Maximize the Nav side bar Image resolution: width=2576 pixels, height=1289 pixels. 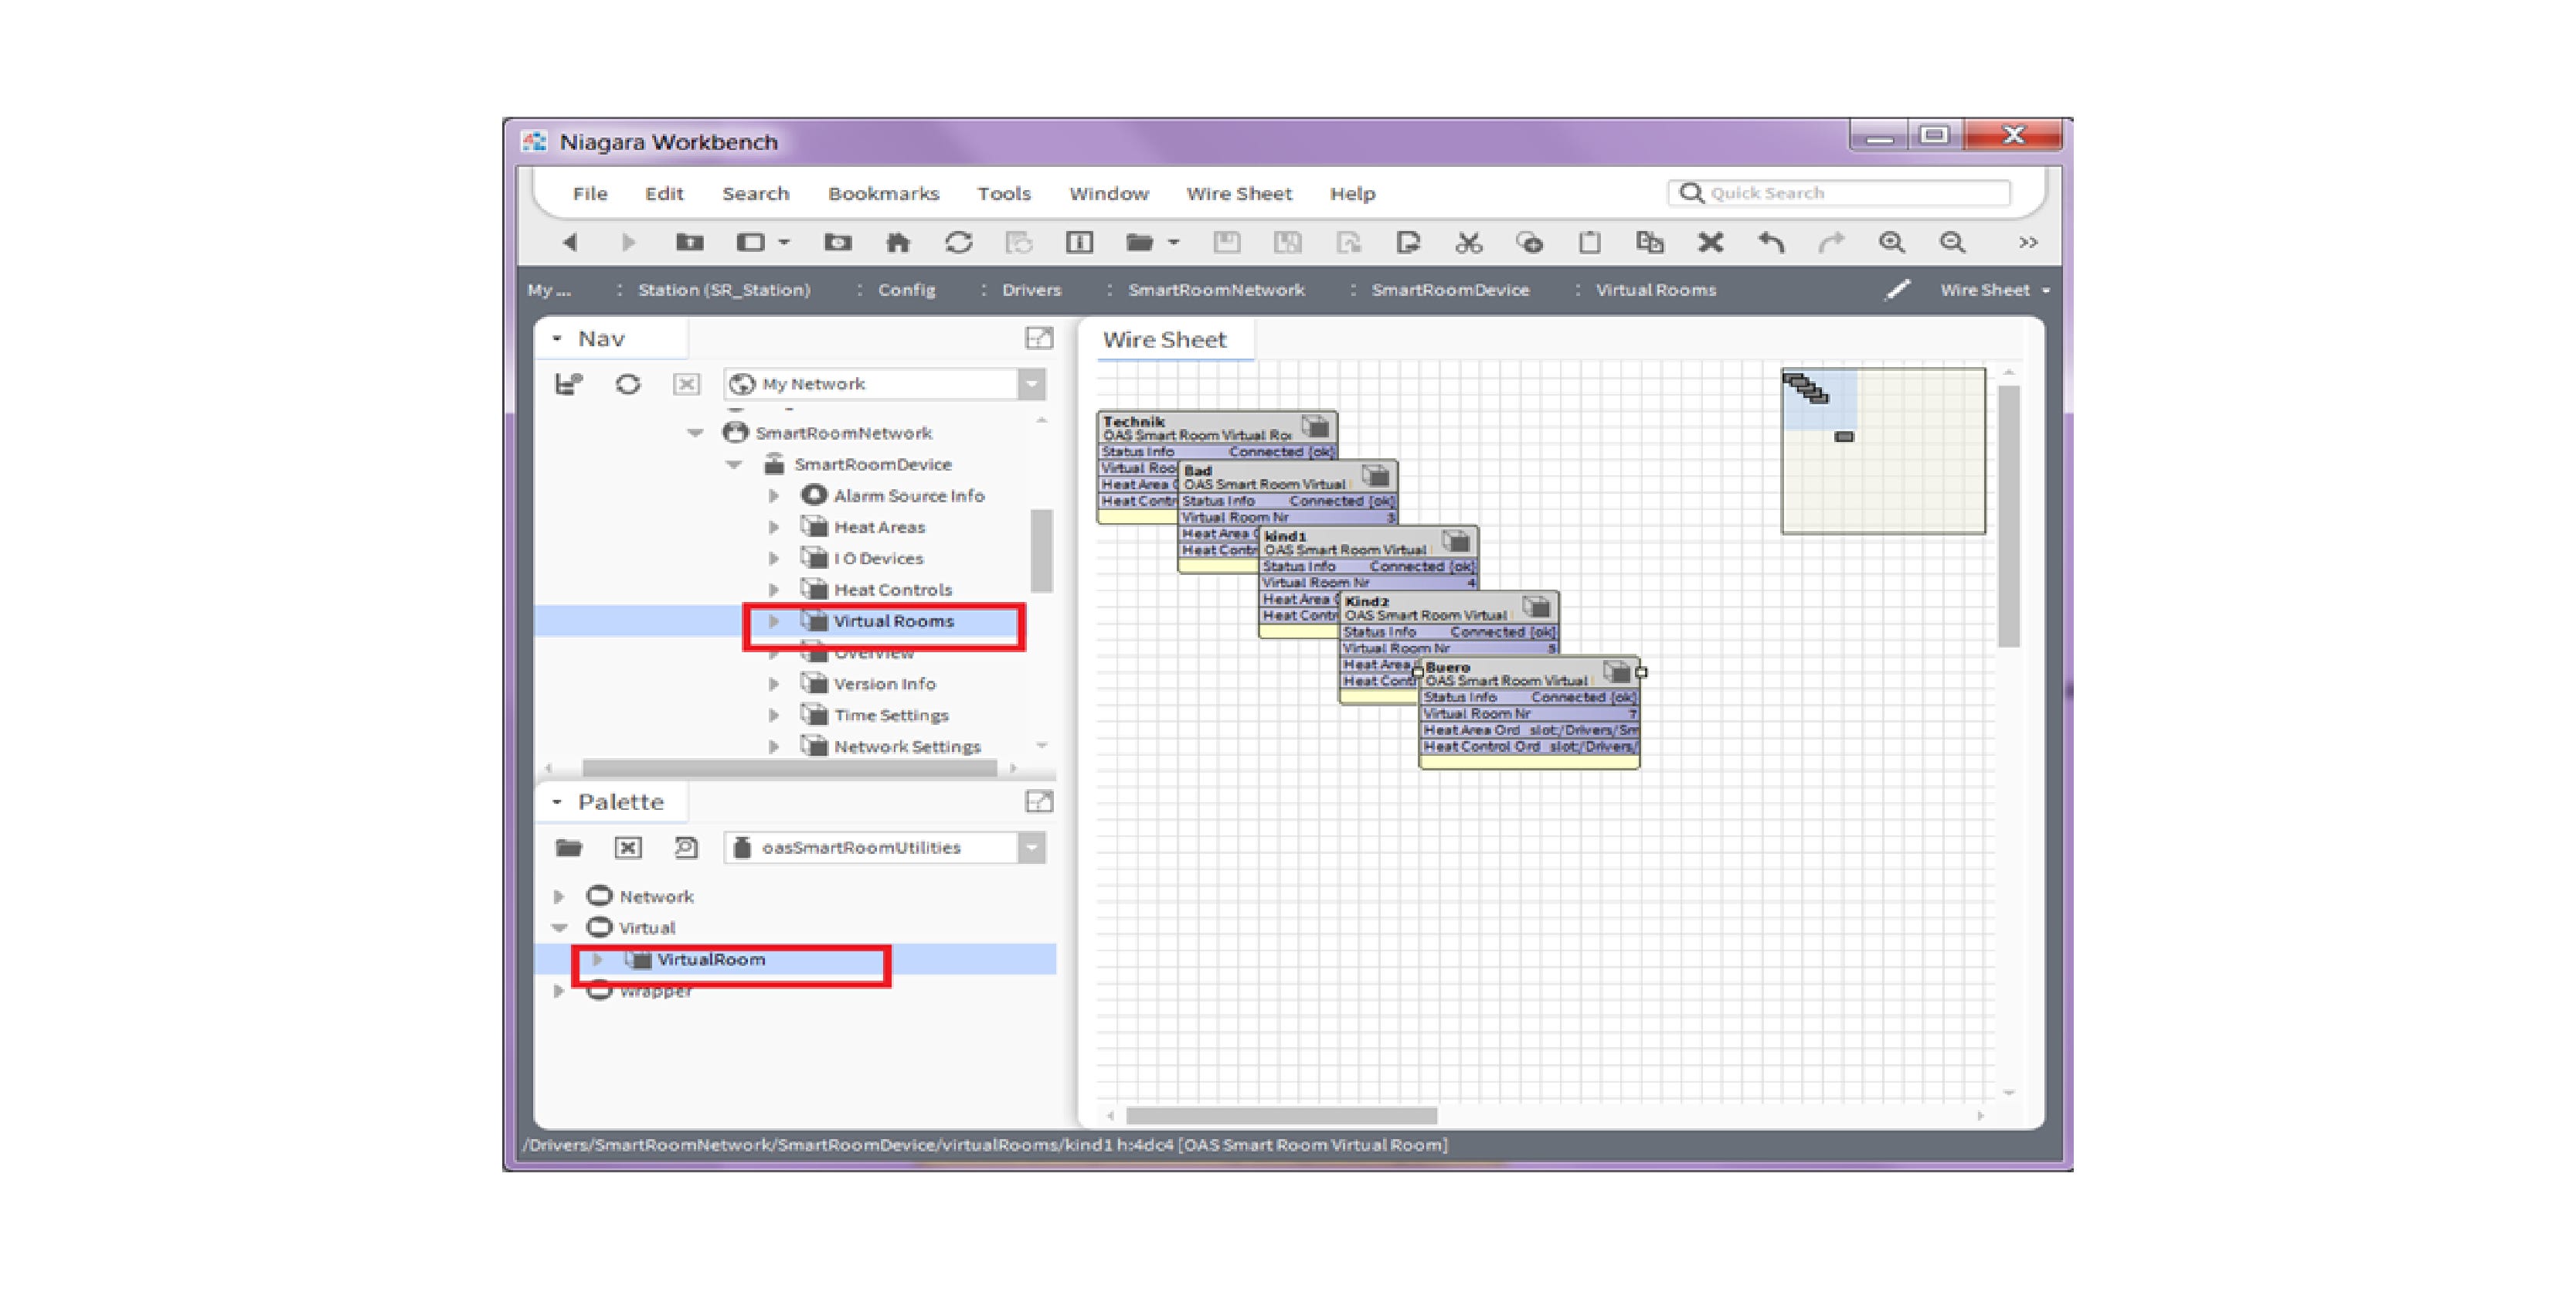pyautogui.click(x=1039, y=338)
